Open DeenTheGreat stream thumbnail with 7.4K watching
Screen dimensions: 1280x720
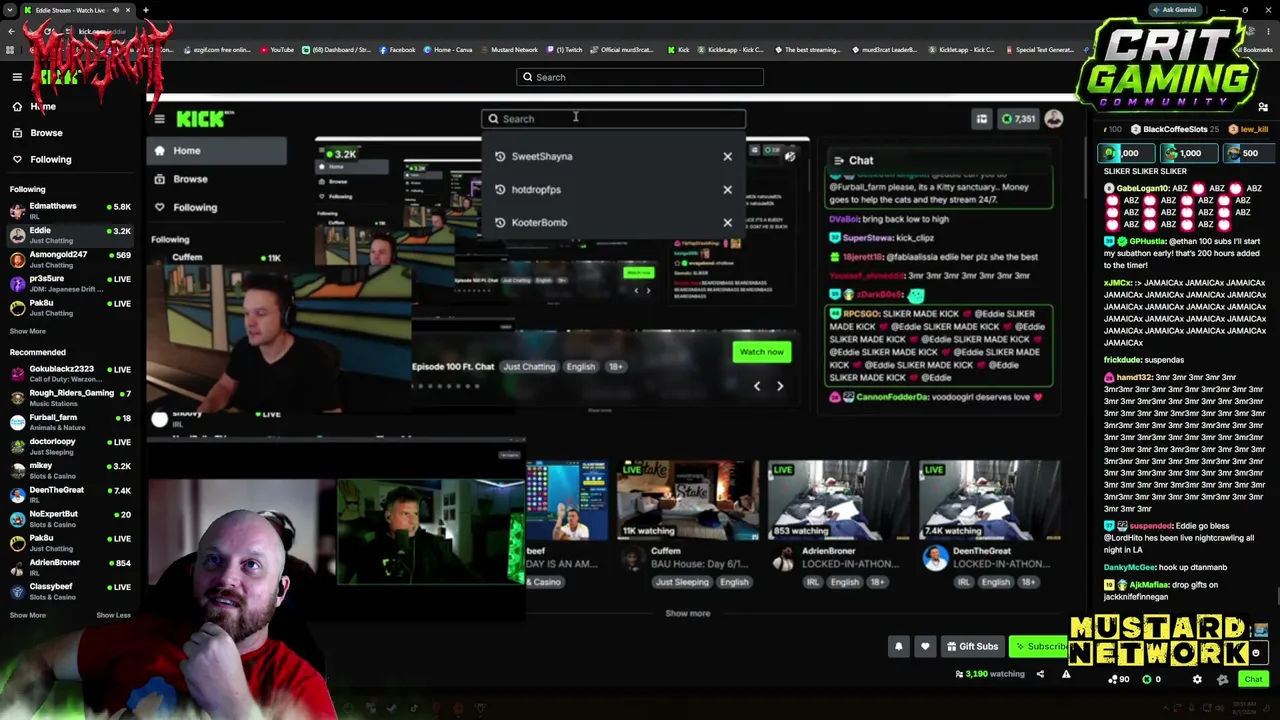[x=990, y=500]
